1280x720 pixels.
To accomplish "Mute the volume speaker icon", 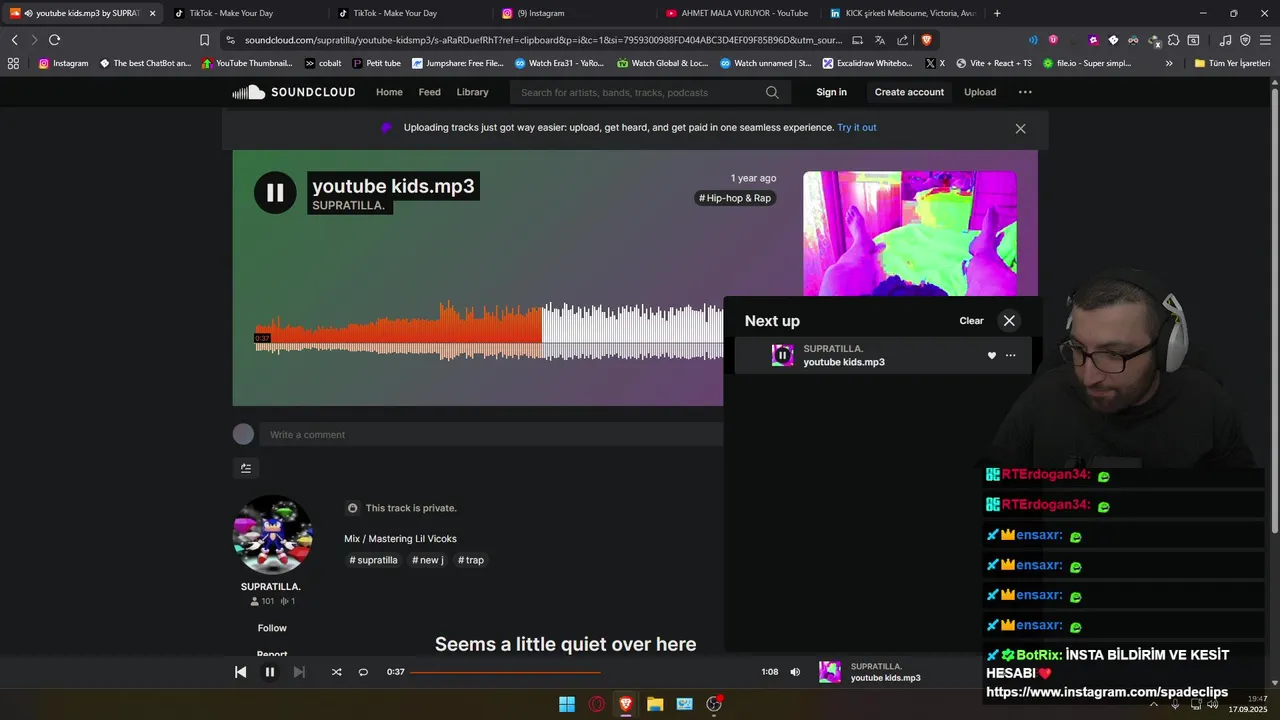I will [x=795, y=672].
